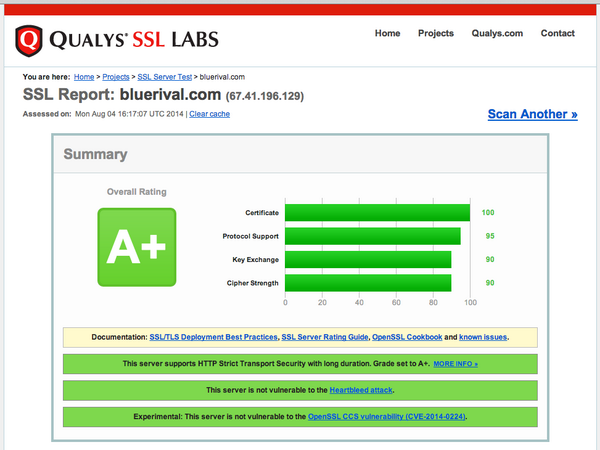Click the IP address 67.41.196.129
The image size is (600, 450).
(x=265, y=96)
